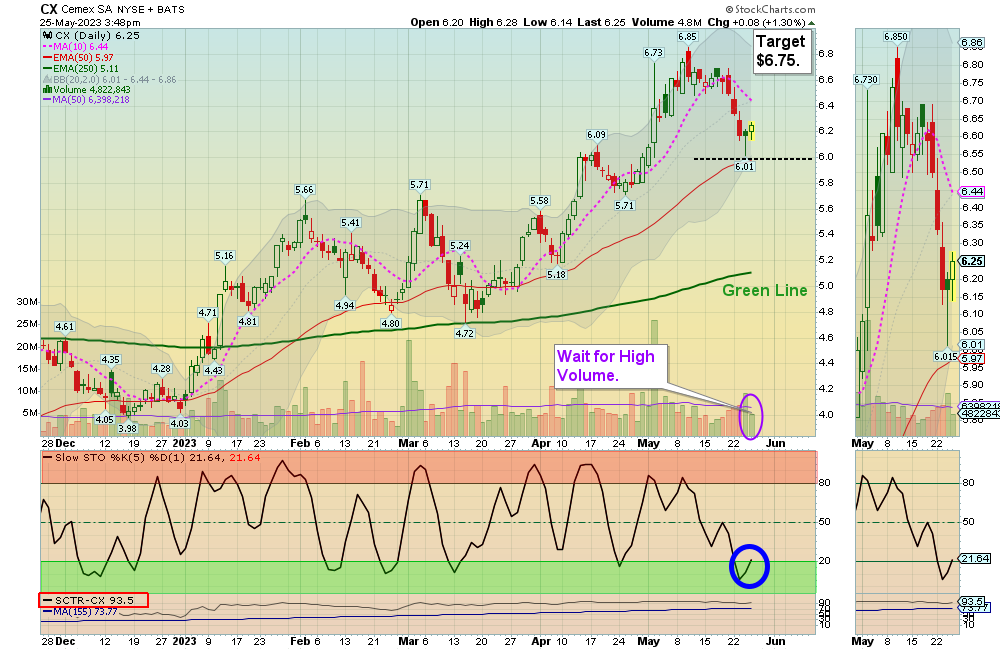Click the red-boxed SCTR-CX 93.5 label
Screen dimensions: 1000x650
pos(93,600)
